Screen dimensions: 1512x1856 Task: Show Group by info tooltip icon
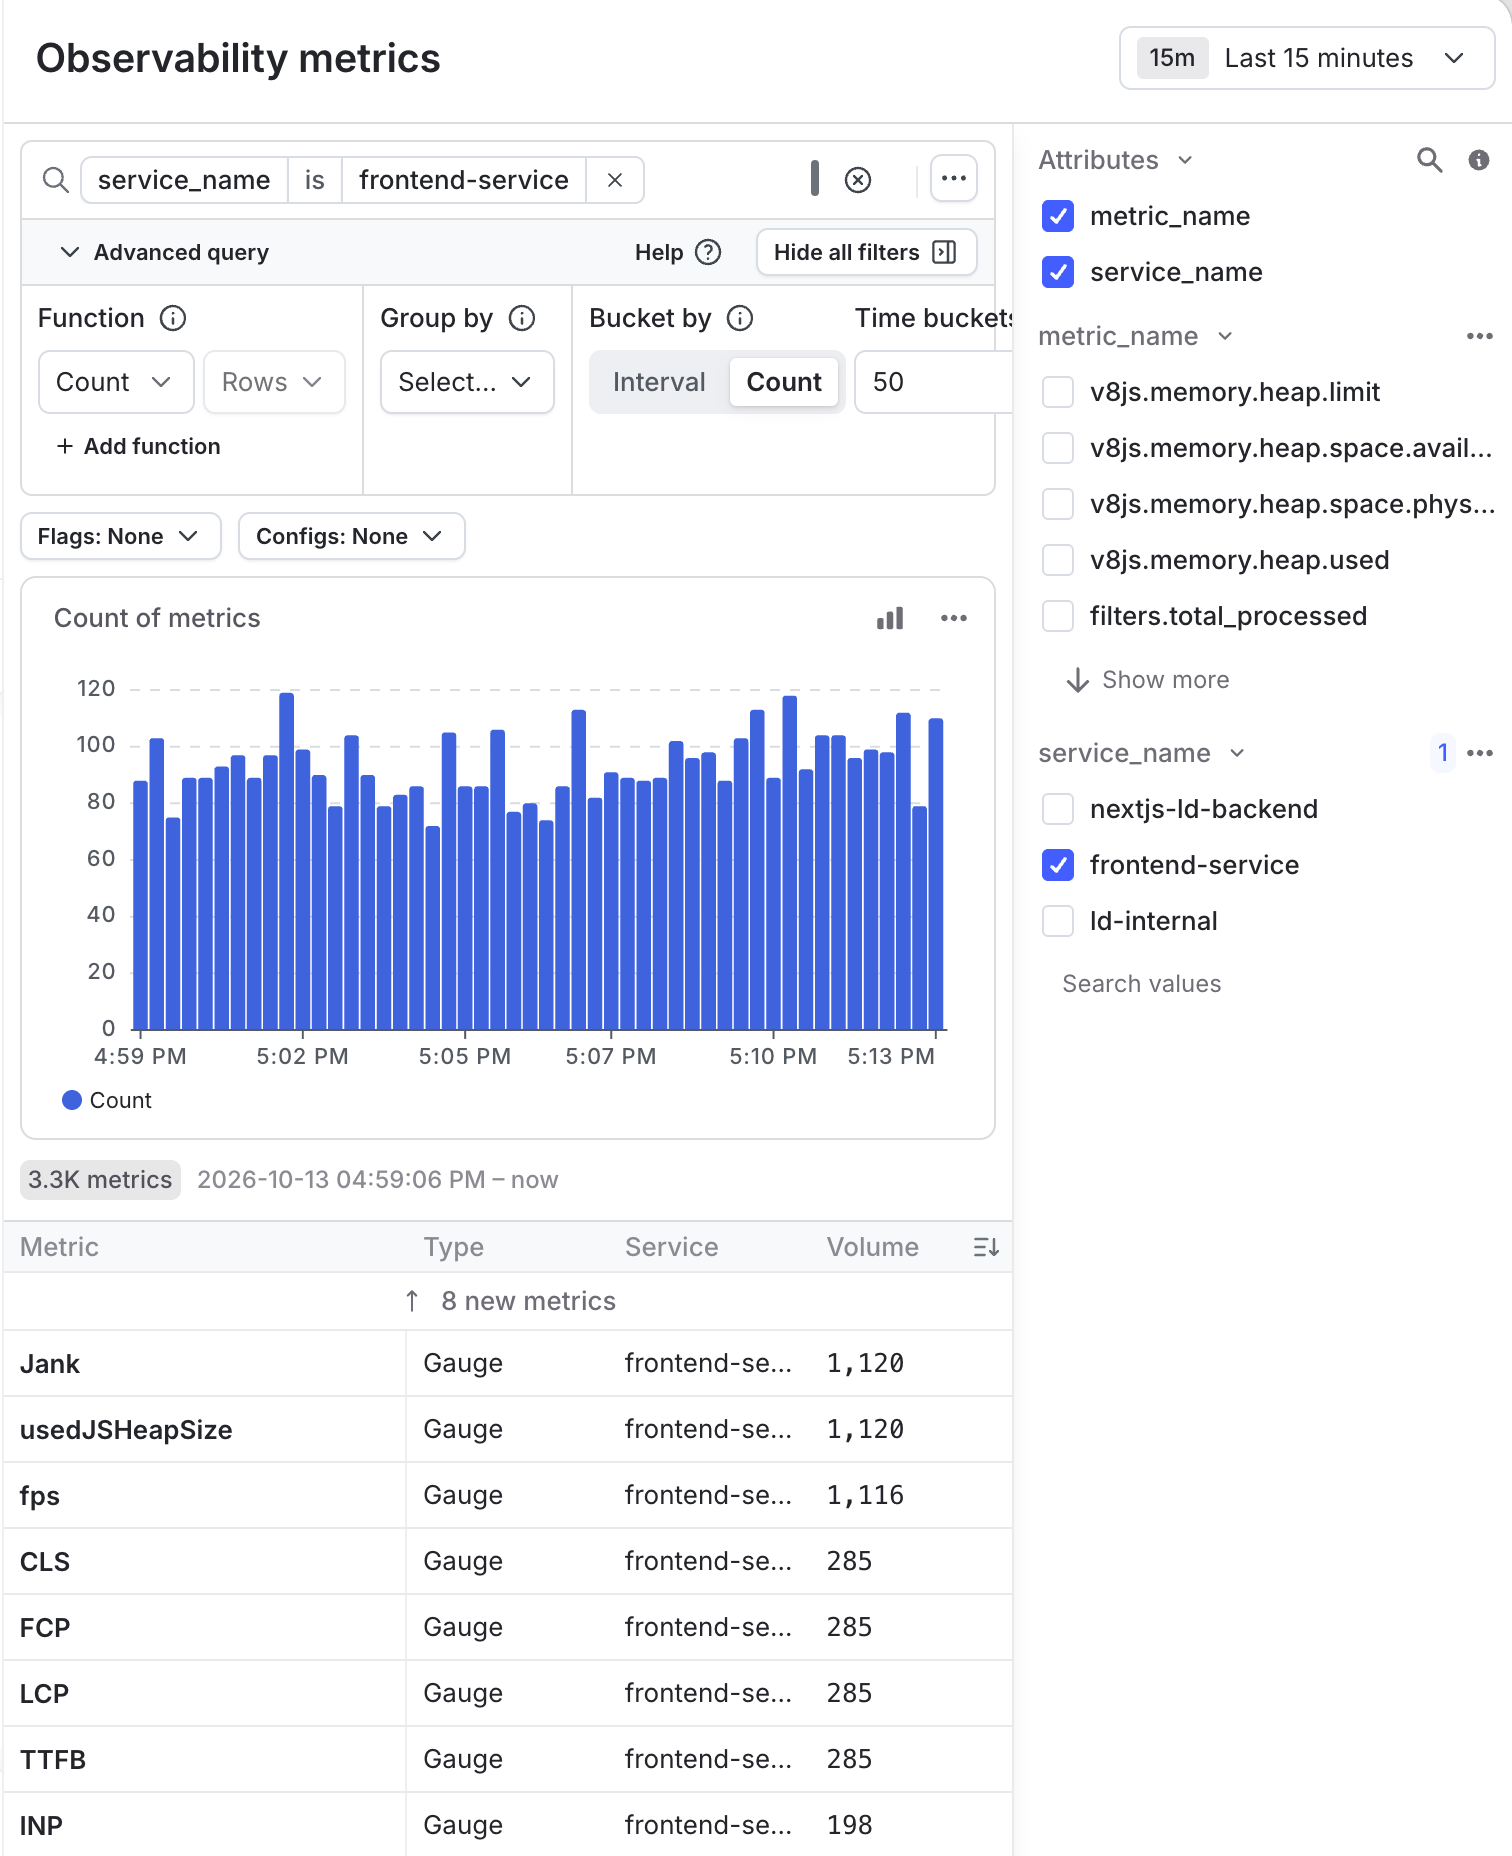(x=522, y=318)
